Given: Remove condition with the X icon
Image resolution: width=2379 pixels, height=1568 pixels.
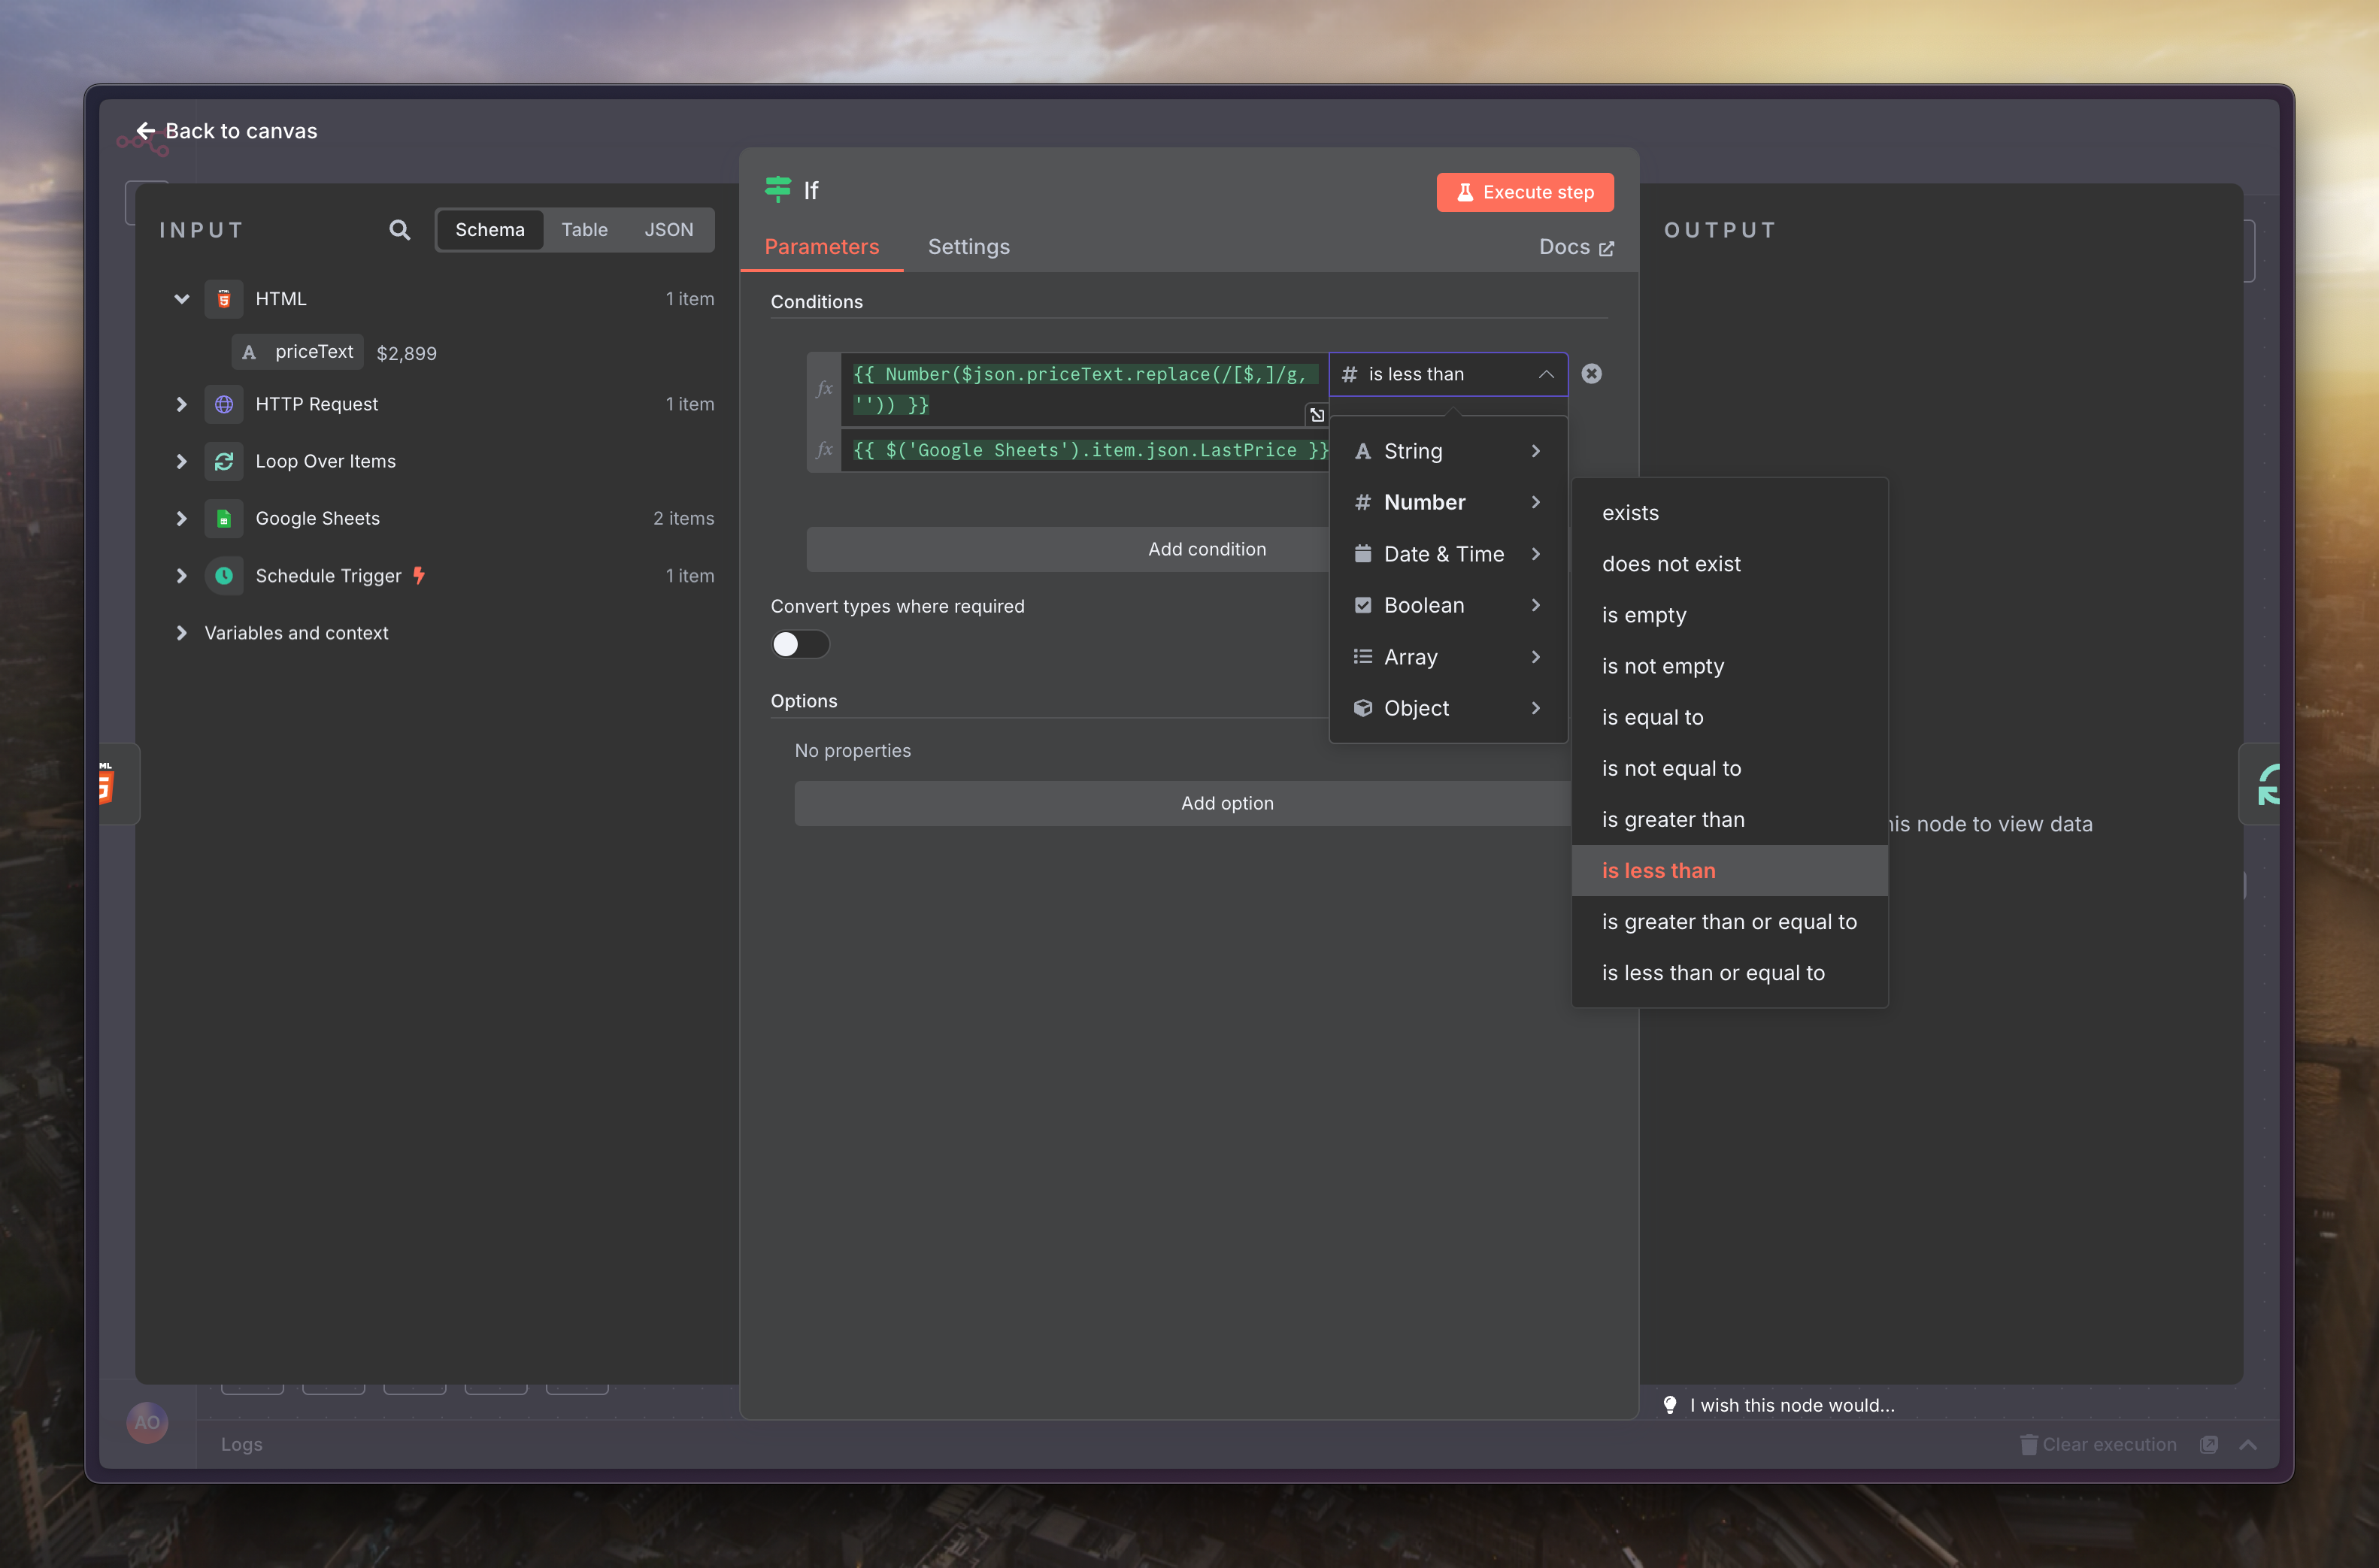Looking at the screenshot, I should point(1591,374).
